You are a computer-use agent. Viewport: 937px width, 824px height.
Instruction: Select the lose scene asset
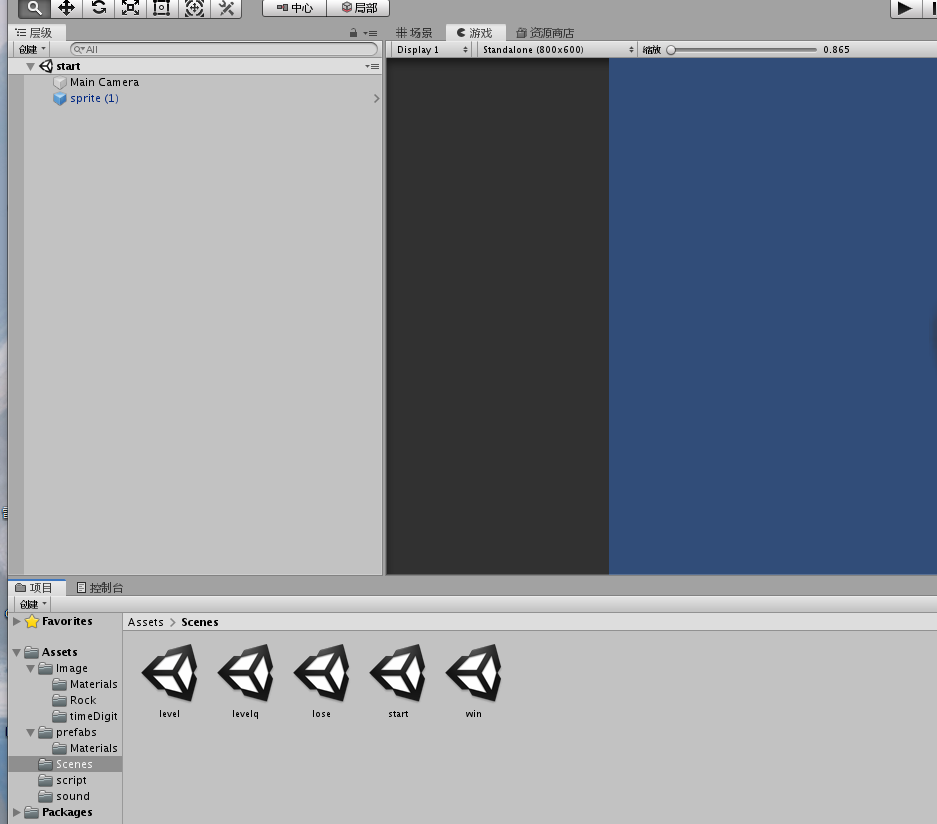(321, 681)
